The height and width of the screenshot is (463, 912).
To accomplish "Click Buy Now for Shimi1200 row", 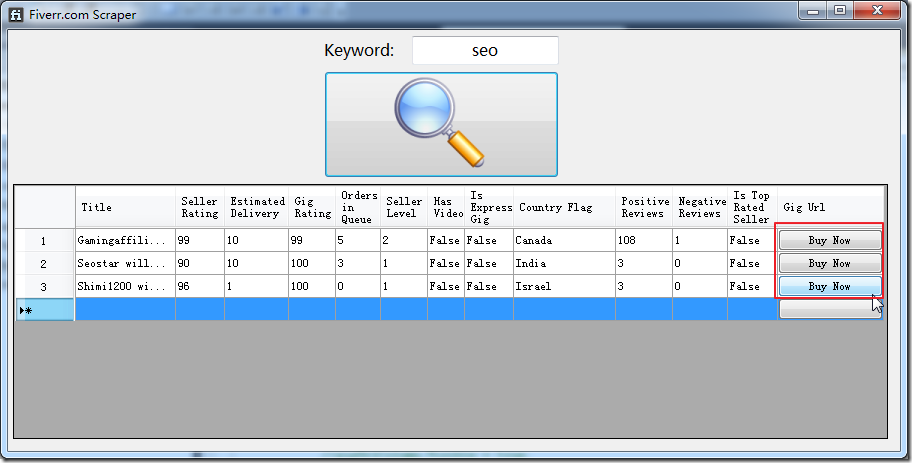I will (x=830, y=286).
